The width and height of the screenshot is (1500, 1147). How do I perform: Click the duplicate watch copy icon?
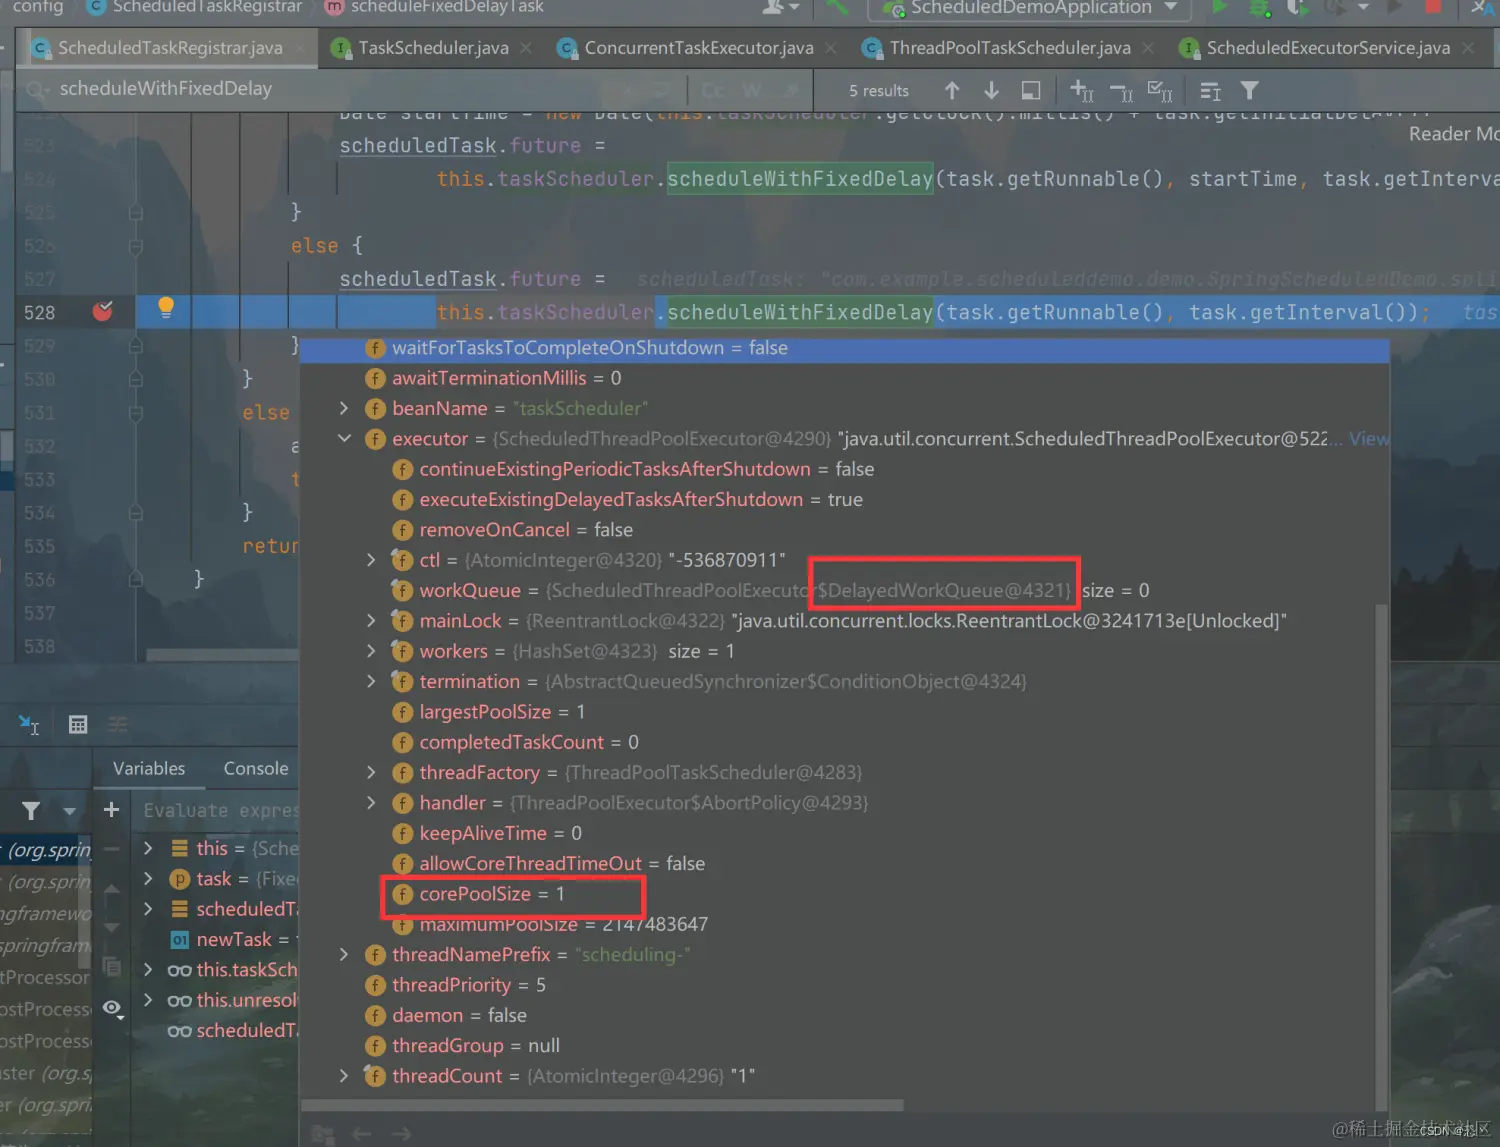[x=112, y=967]
